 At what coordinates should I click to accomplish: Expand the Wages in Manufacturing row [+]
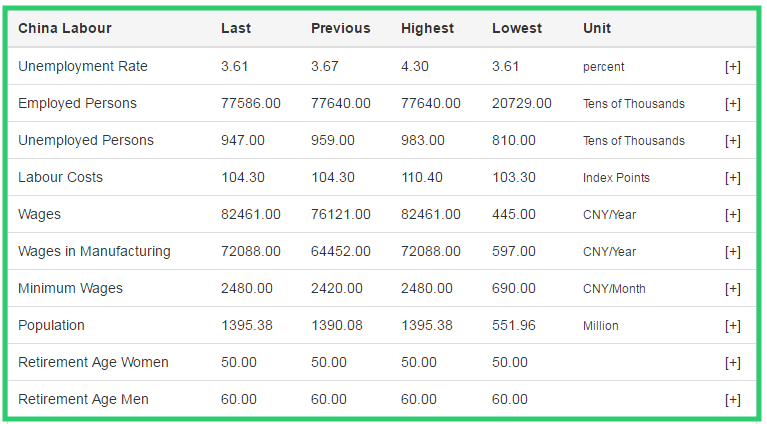pos(732,252)
